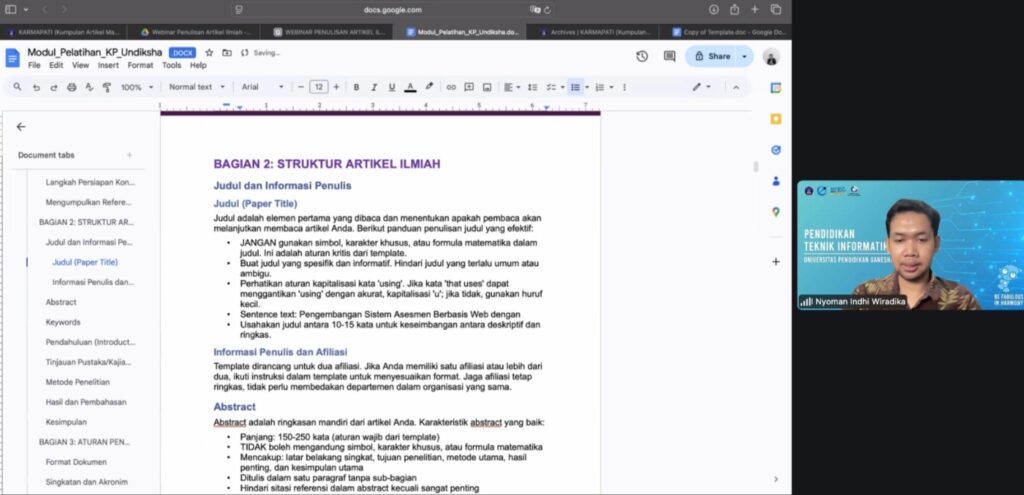Open the Arial font dropdown
The height and width of the screenshot is (495, 1024).
click(262, 87)
